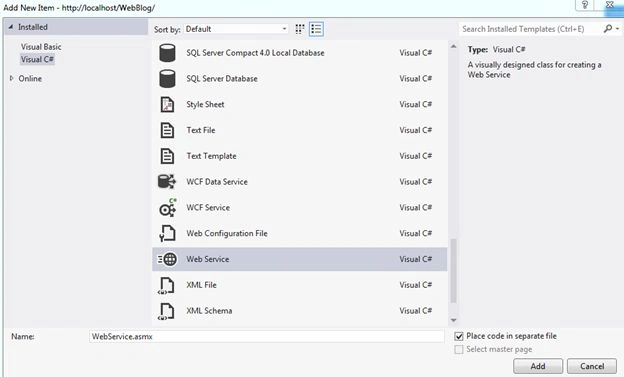Click the SQL Server Database cylinder icon

[167, 79]
